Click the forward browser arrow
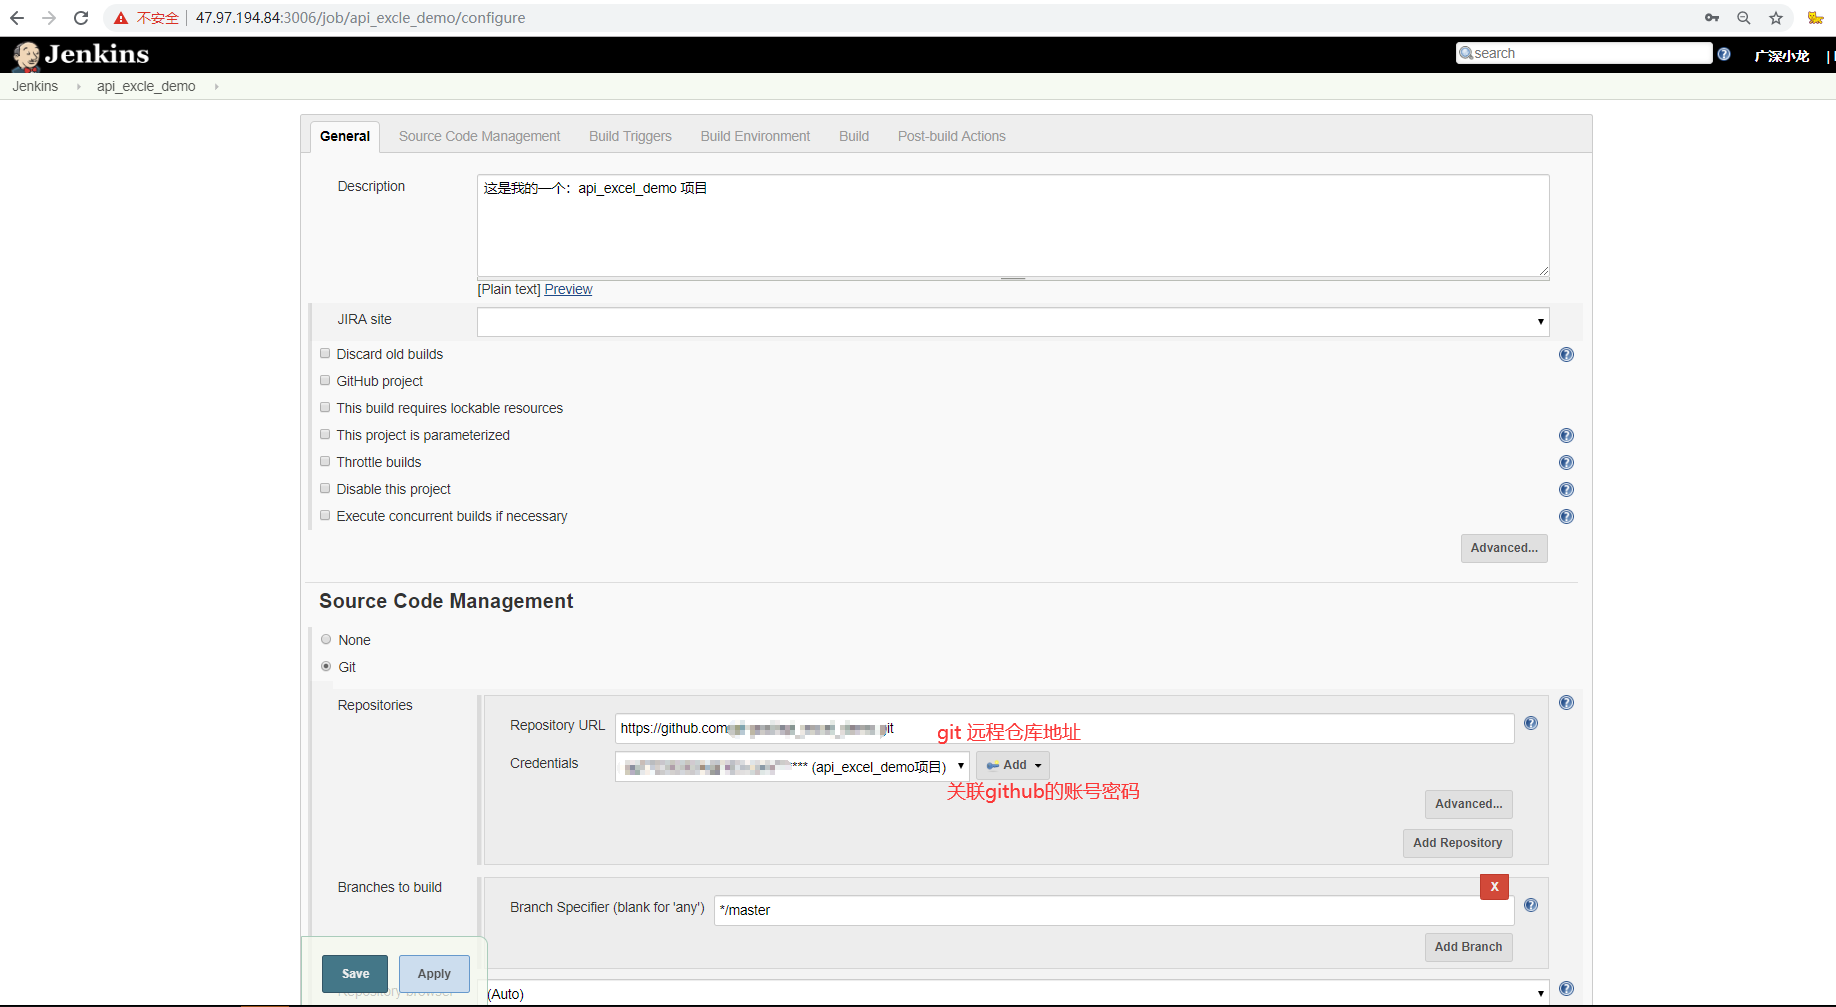1836x1007 pixels. tap(49, 18)
